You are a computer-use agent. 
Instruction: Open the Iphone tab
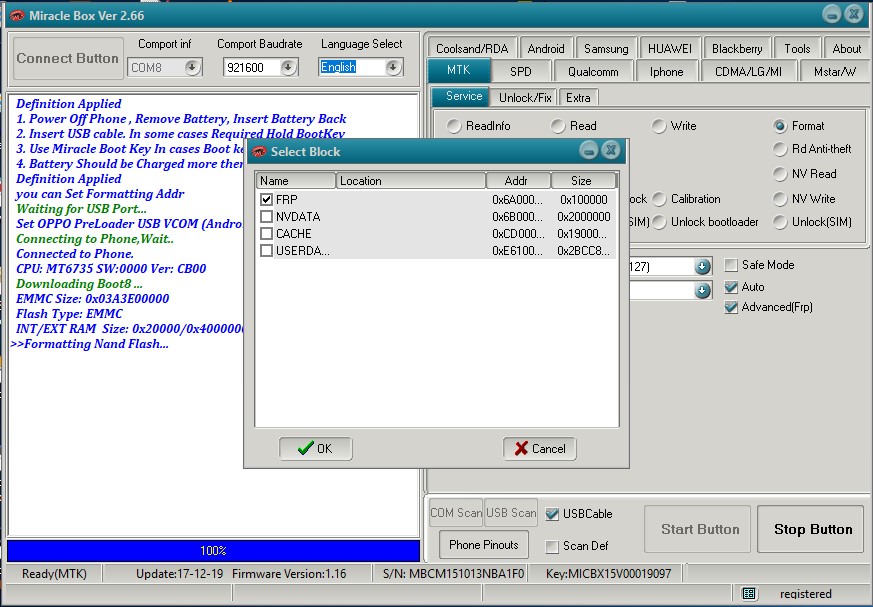click(x=666, y=71)
